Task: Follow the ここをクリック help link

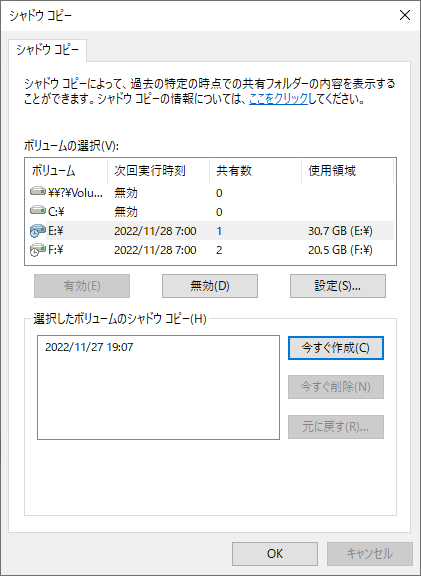Action: [278, 99]
